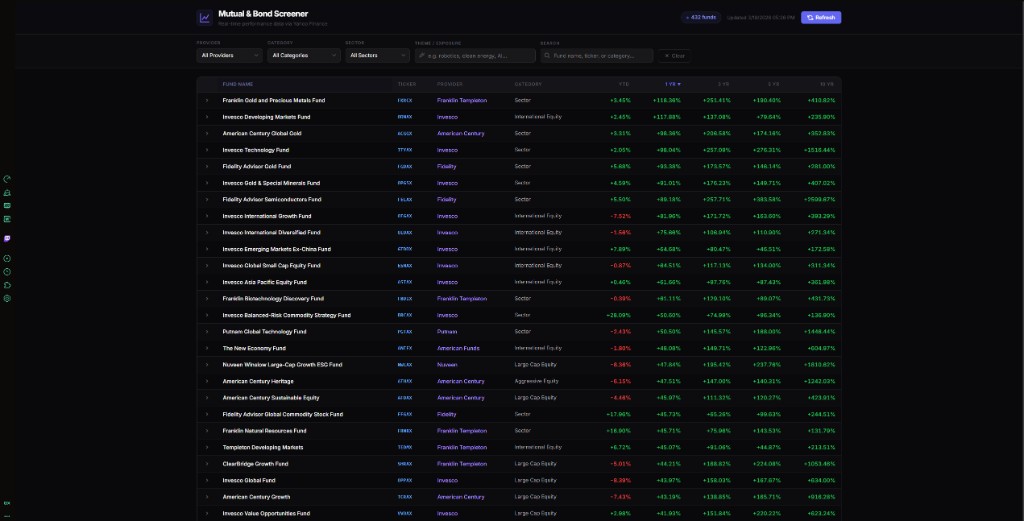Expand the Invesco Developing Markets Fund row

[207, 117]
